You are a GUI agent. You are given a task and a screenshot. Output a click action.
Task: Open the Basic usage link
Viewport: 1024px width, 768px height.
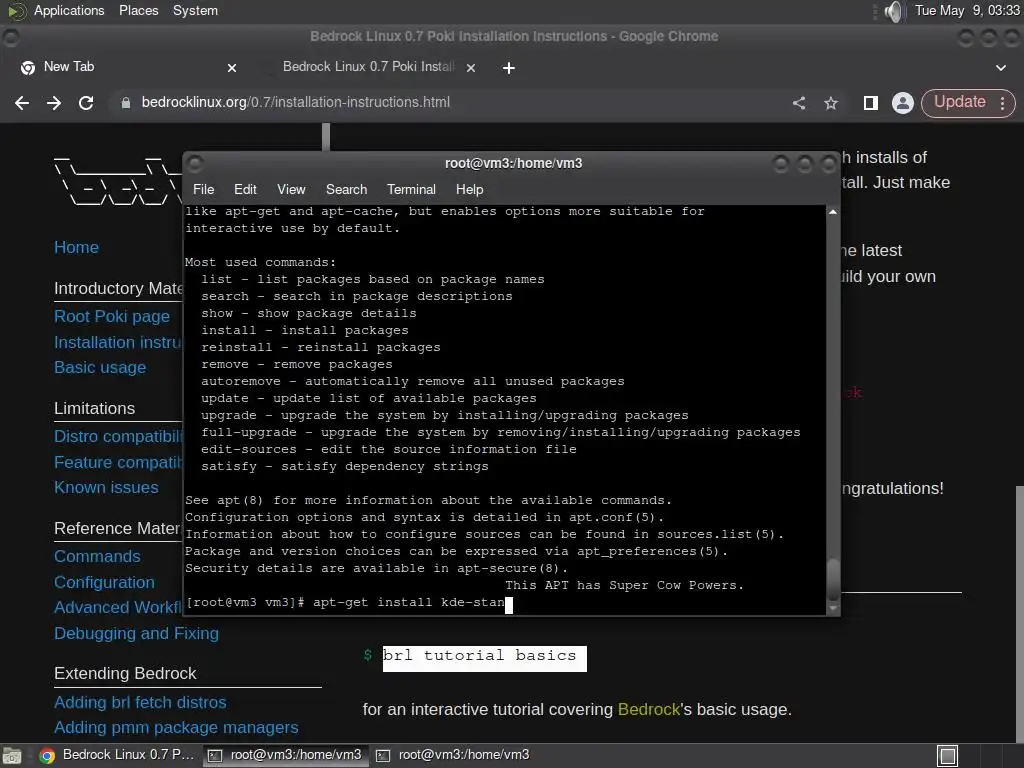(100, 368)
